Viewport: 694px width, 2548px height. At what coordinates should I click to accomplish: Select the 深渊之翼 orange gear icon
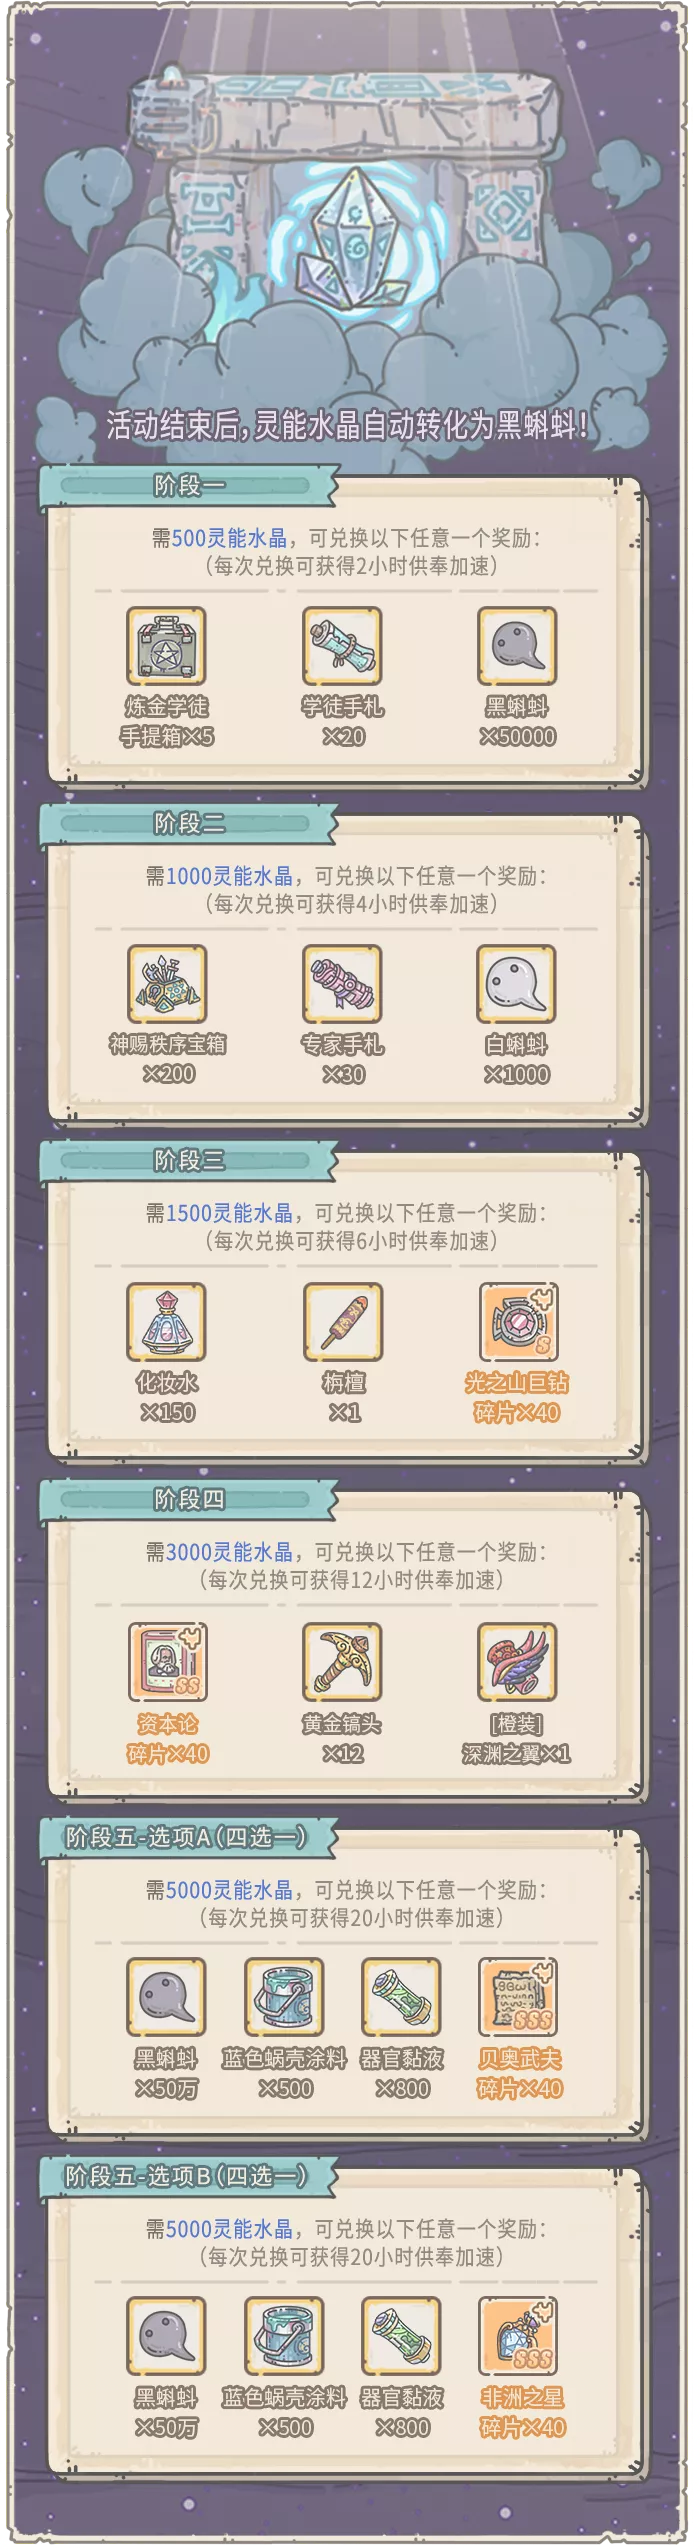coord(517,1662)
